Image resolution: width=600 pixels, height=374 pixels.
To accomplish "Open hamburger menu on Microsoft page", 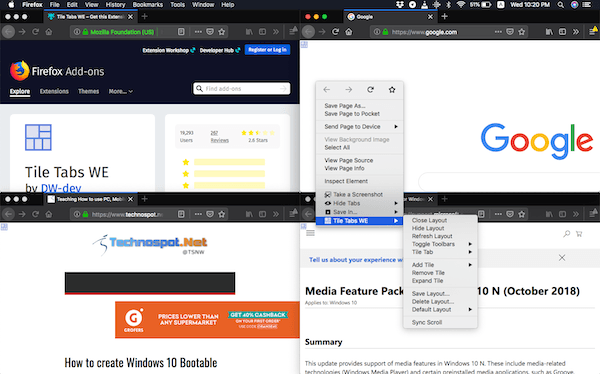I will pyautogui.click(x=310, y=233).
